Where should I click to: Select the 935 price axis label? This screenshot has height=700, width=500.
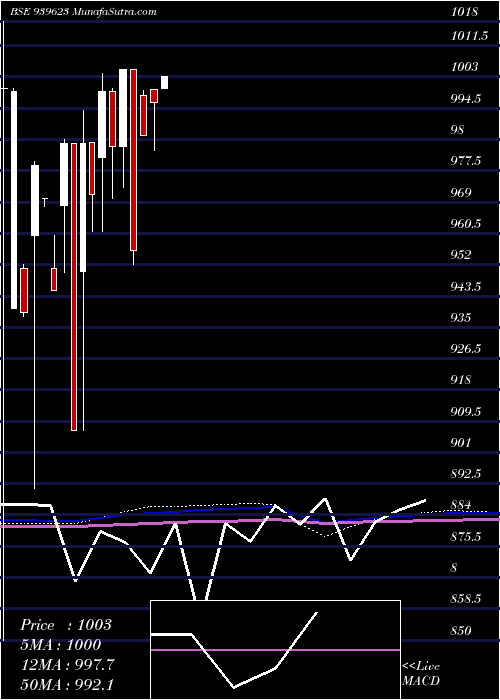coord(462,317)
